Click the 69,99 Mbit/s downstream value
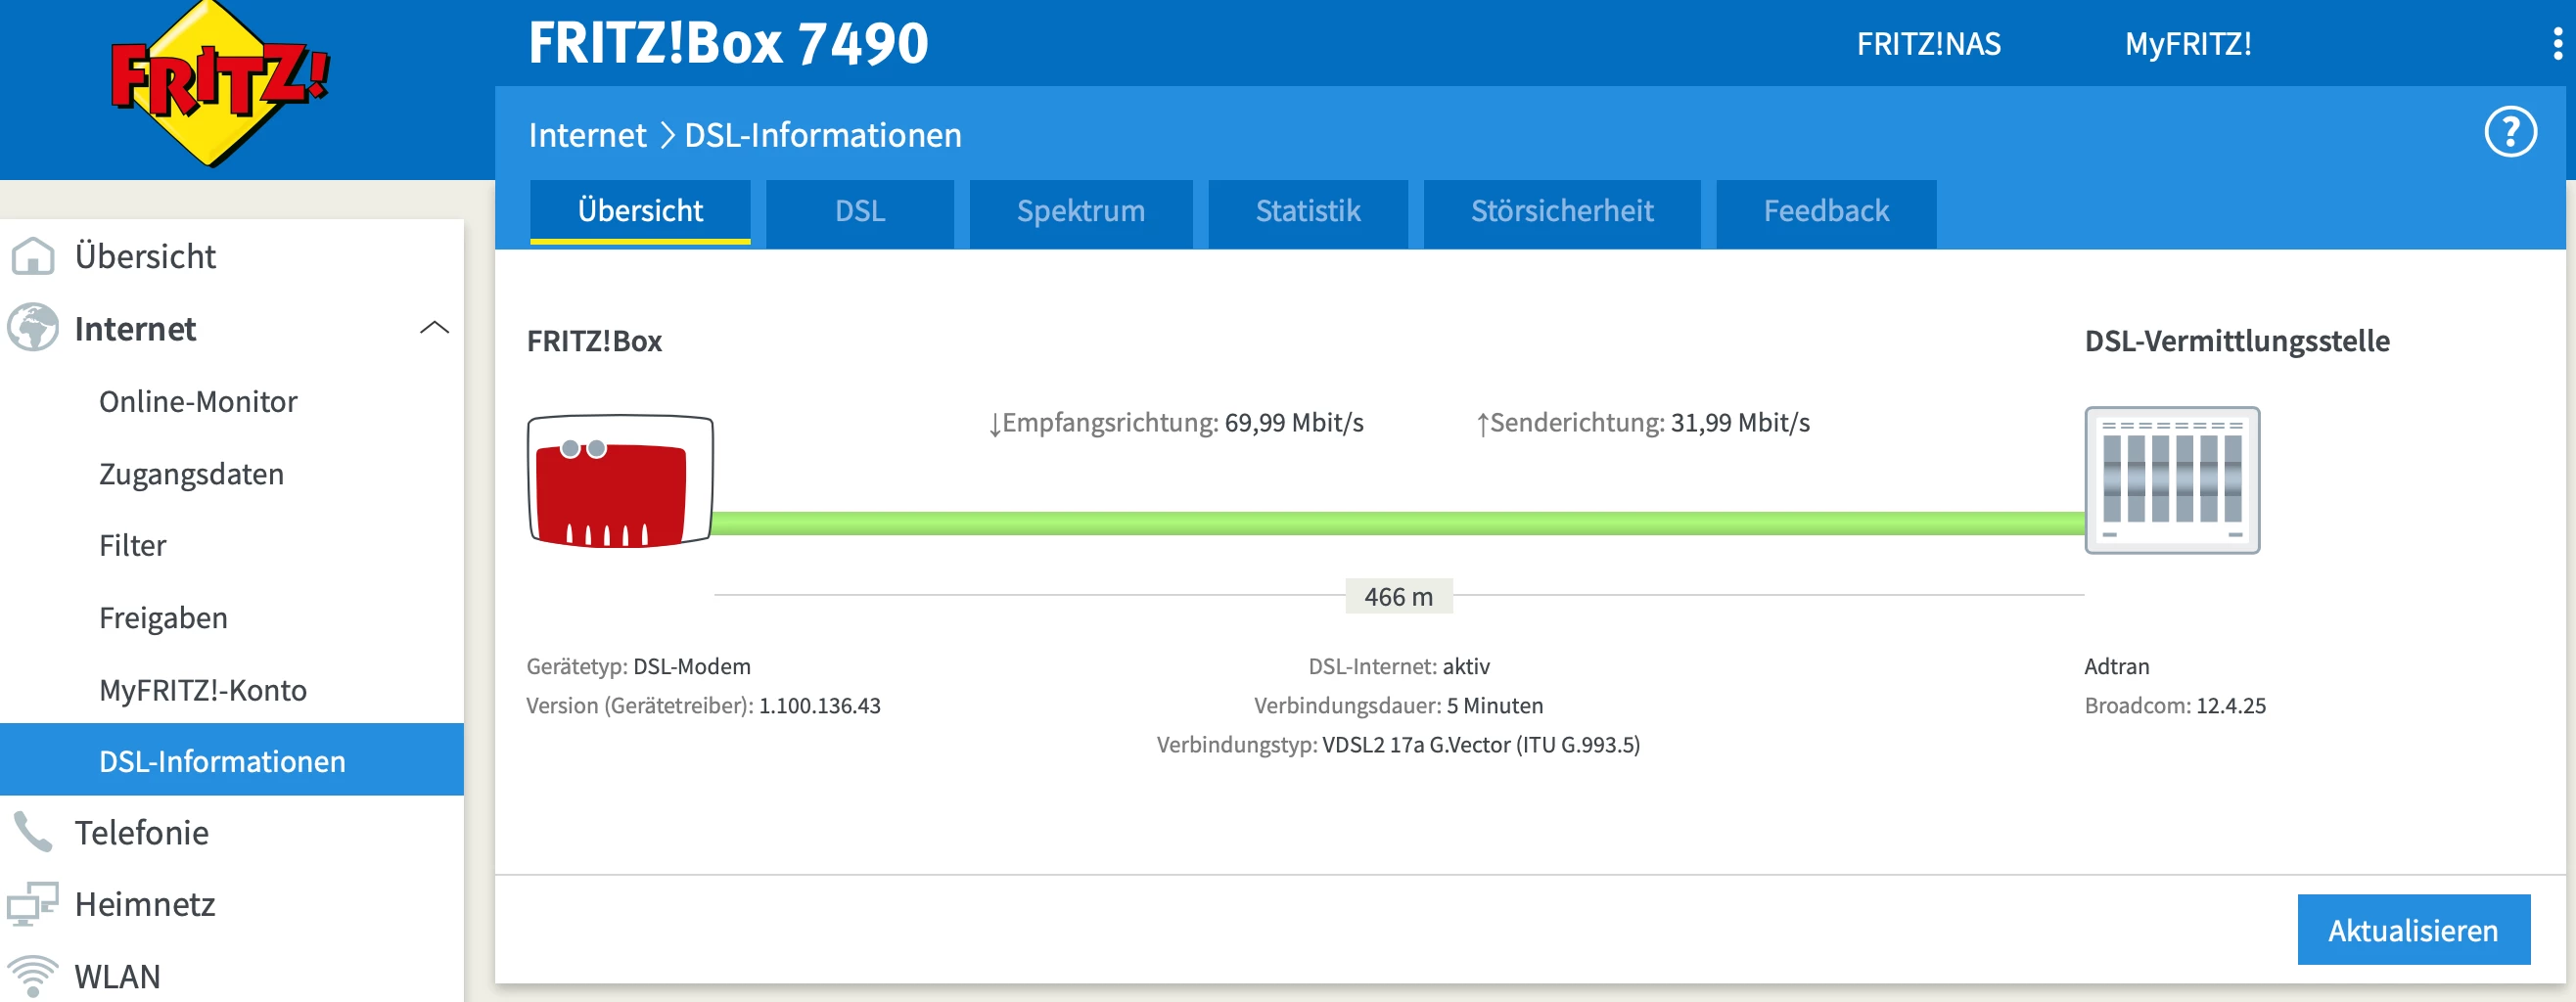This screenshot has width=2576, height=1002. click(x=1294, y=423)
